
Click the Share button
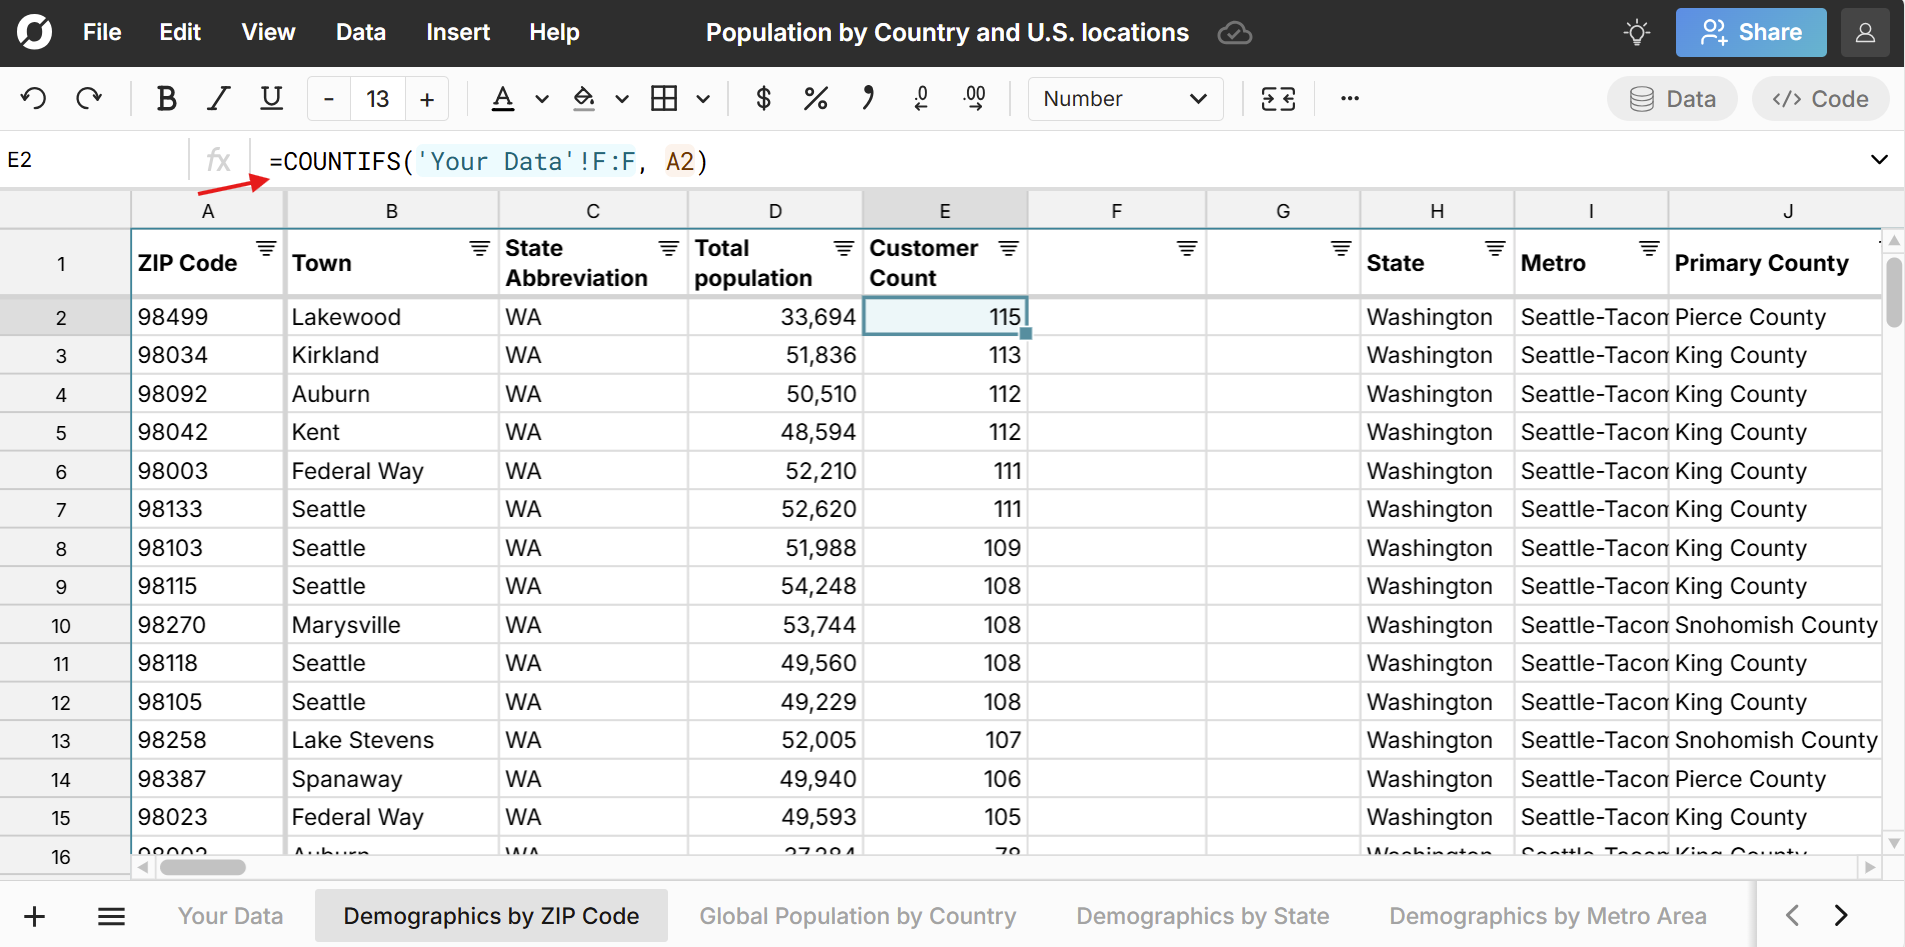pyautogui.click(x=1750, y=32)
